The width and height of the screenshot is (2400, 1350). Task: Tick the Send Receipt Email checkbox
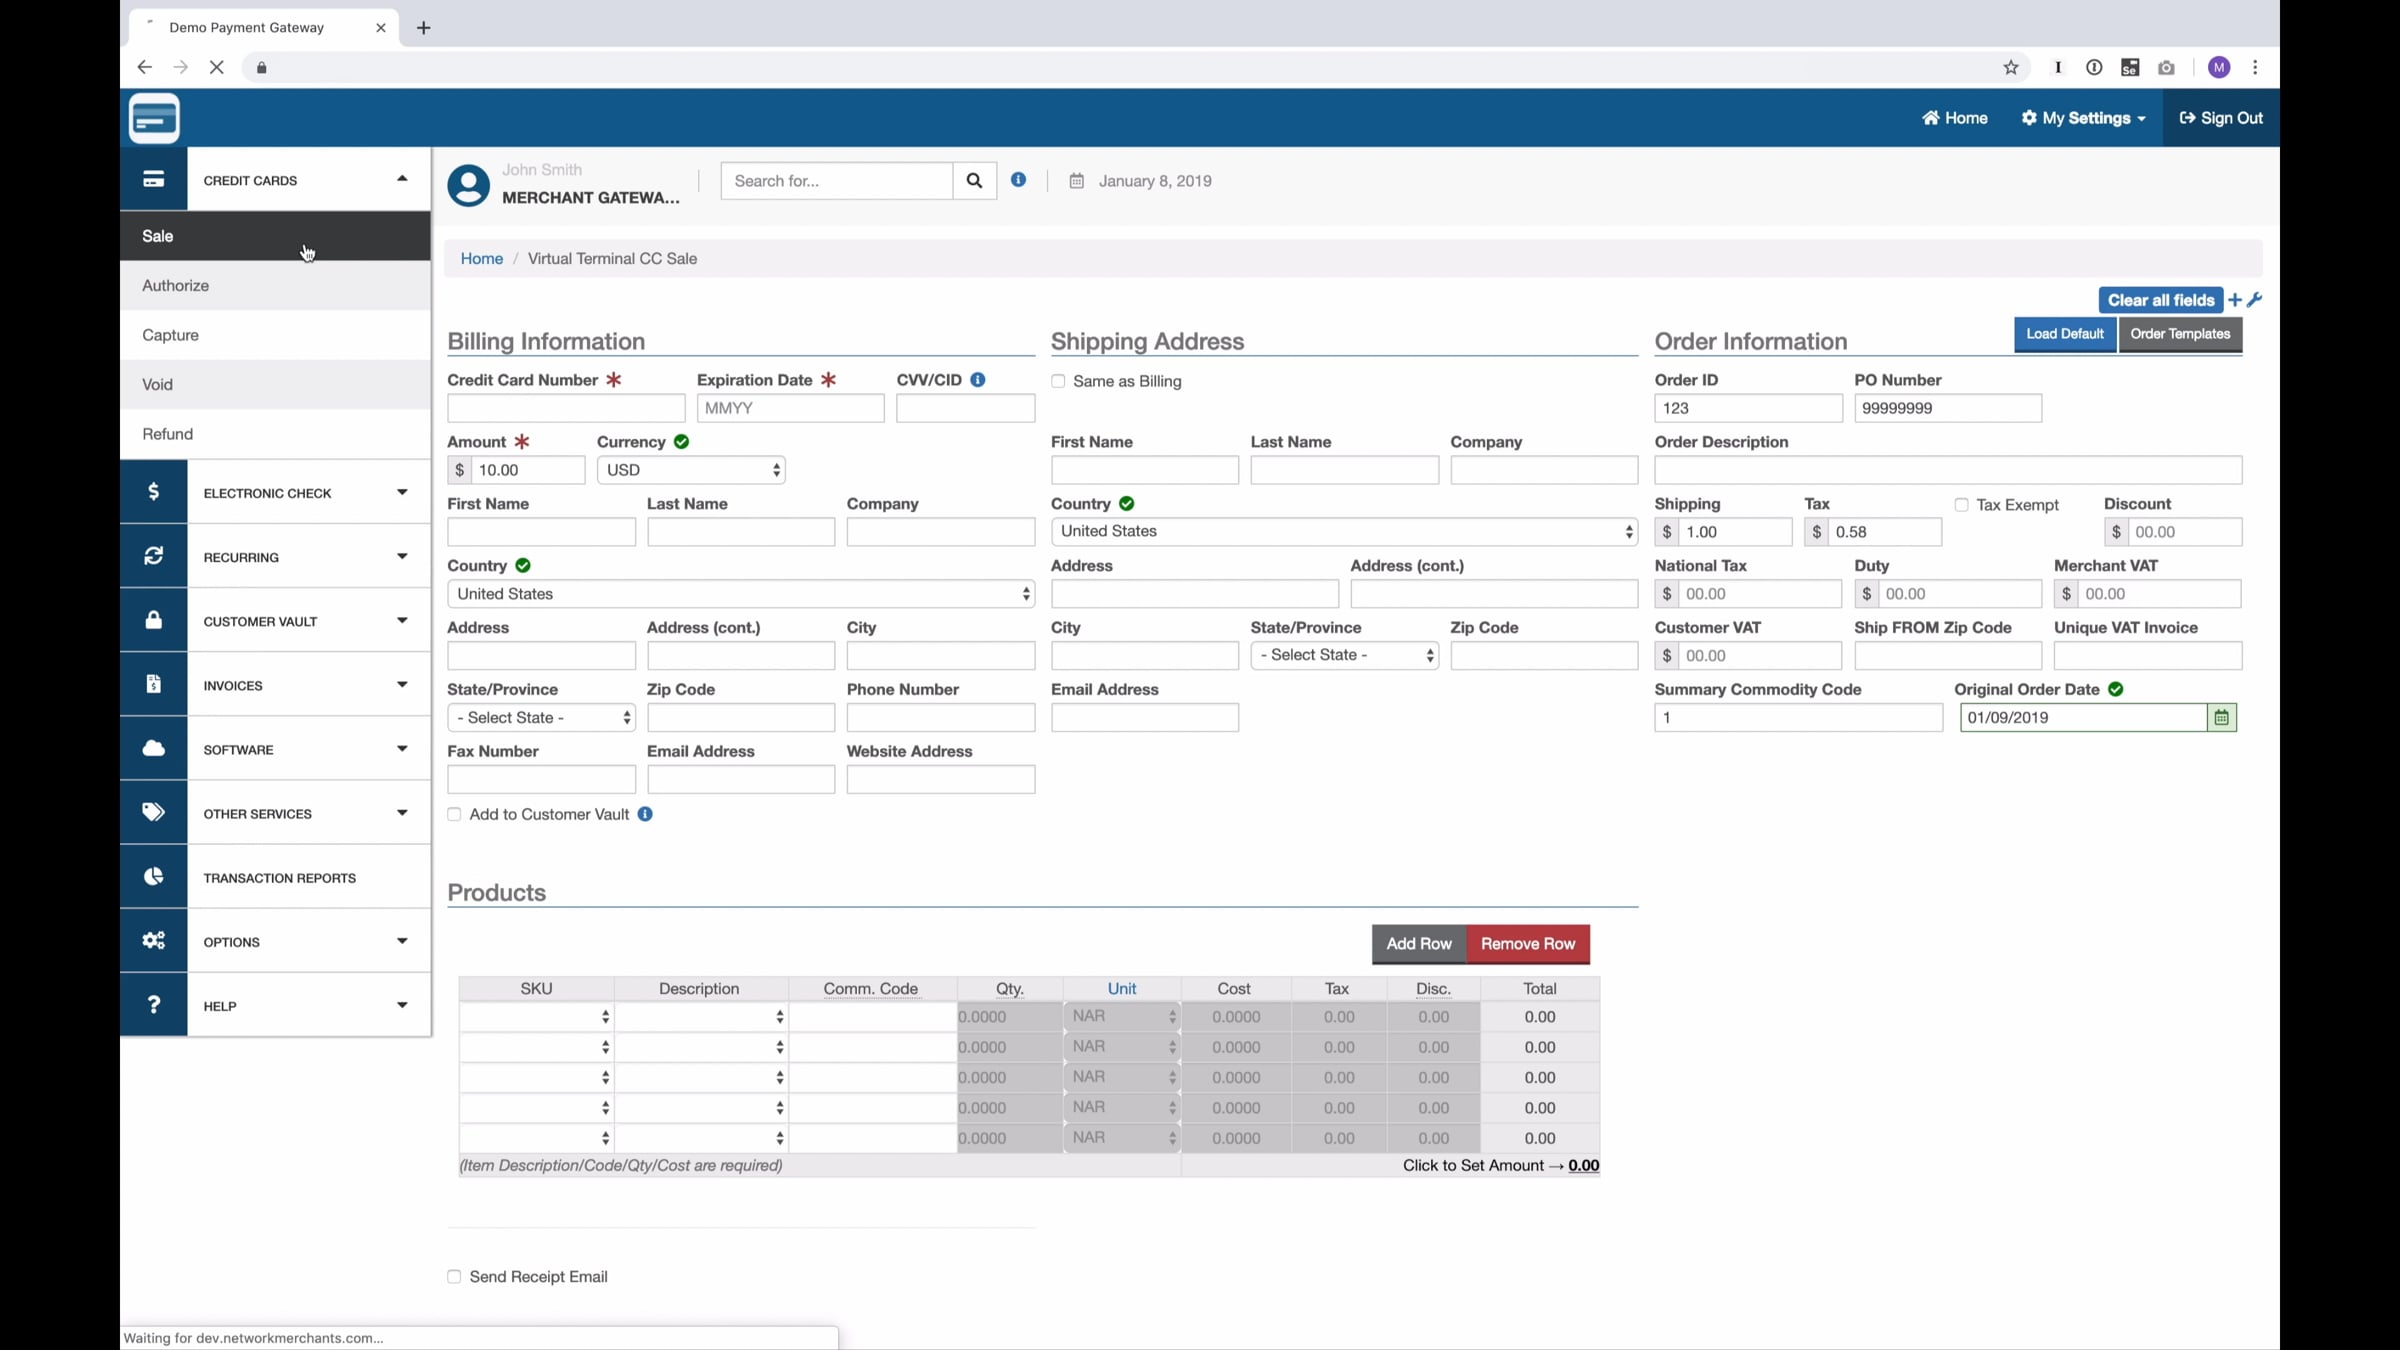[x=454, y=1277]
